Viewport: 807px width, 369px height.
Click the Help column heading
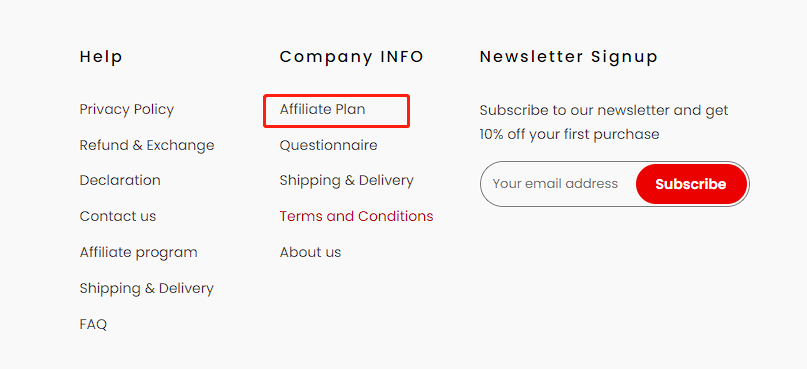pos(101,57)
